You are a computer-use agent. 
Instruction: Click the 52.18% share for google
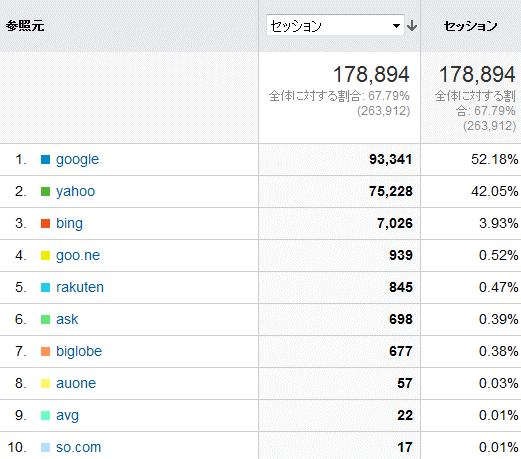pos(495,159)
